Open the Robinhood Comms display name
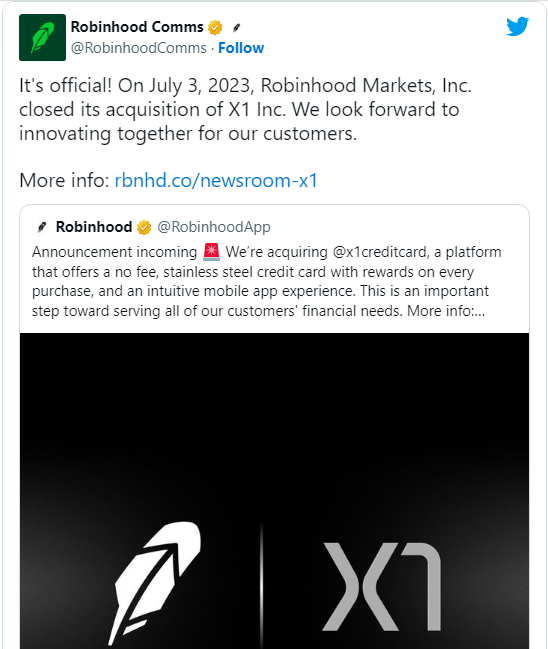548x649 pixels. click(x=137, y=27)
